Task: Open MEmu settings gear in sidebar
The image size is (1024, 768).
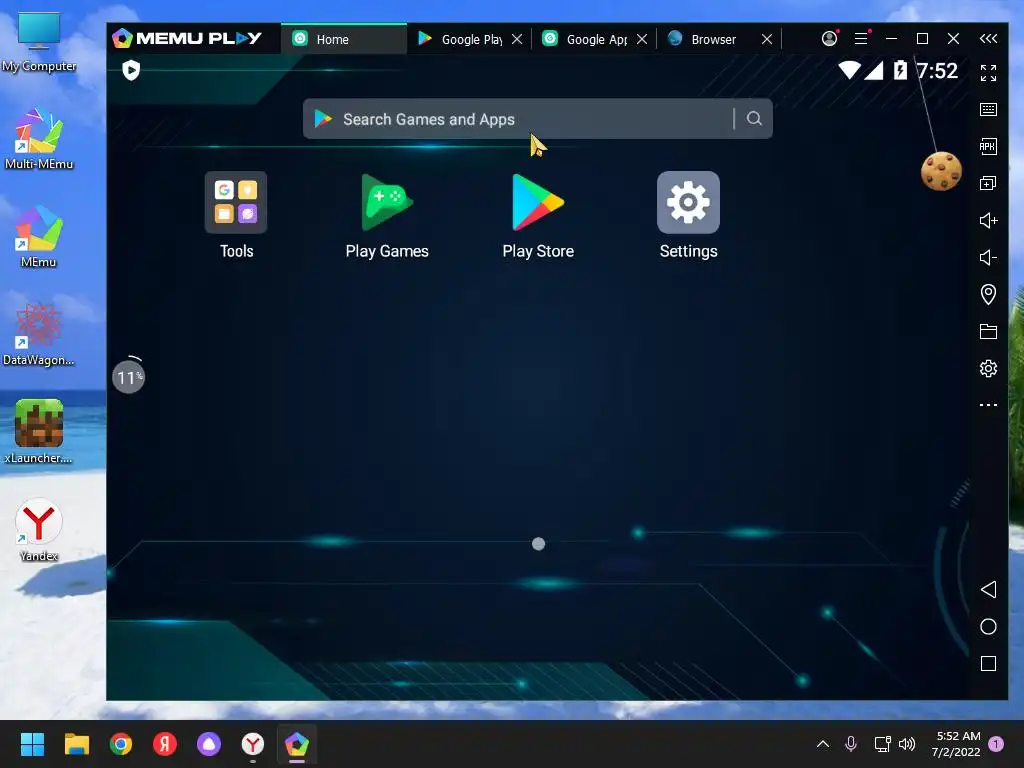Action: pos(988,368)
